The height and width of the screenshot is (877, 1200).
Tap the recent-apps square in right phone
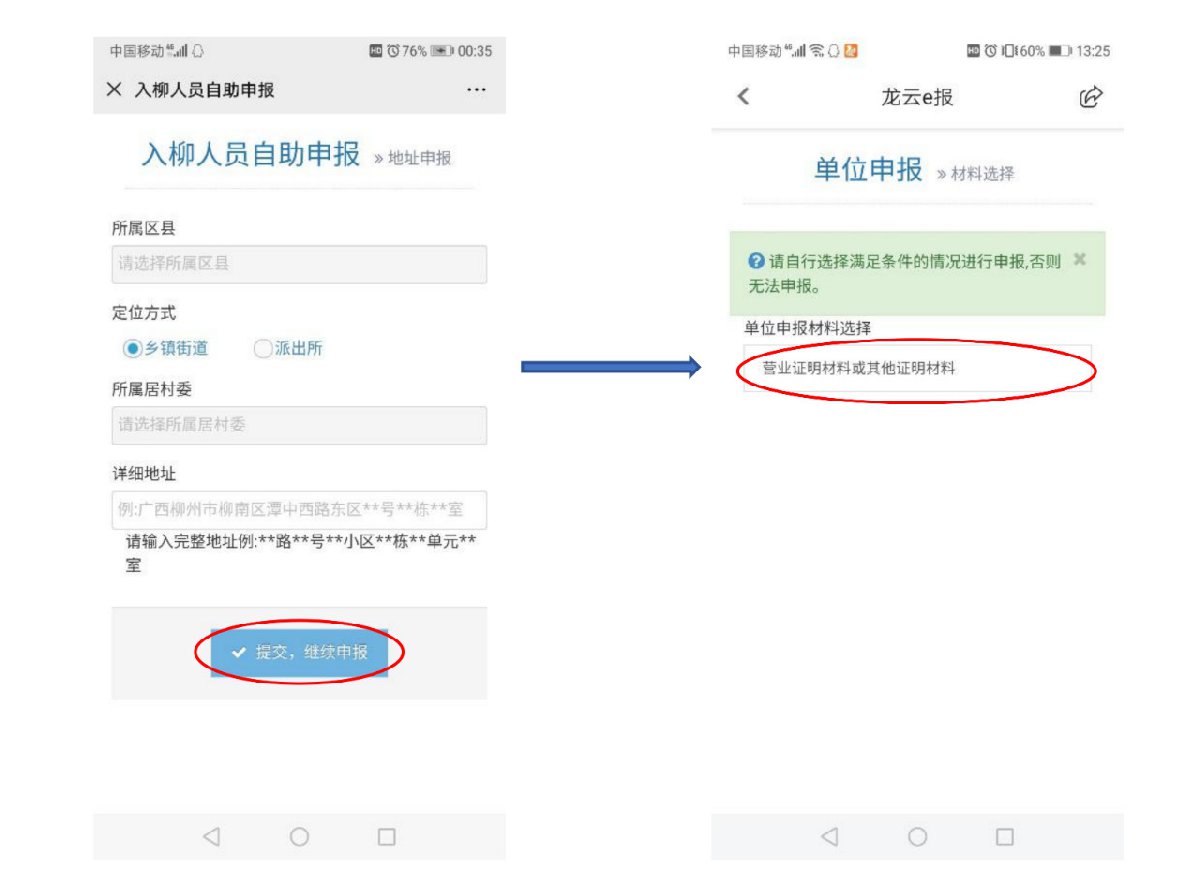[x=1005, y=837]
